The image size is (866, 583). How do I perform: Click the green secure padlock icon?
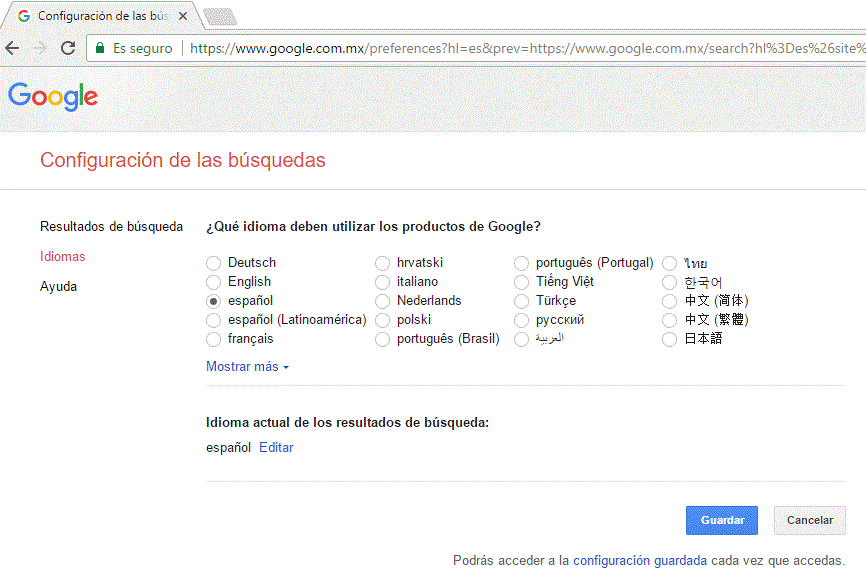point(100,48)
